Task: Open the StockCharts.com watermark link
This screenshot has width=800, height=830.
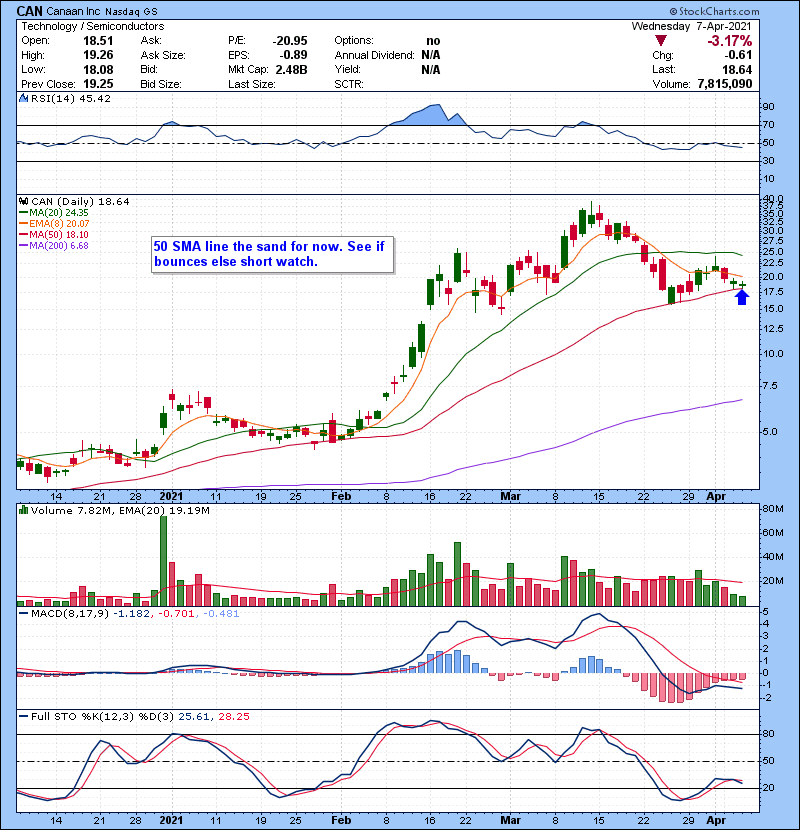Action: tap(718, 11)
